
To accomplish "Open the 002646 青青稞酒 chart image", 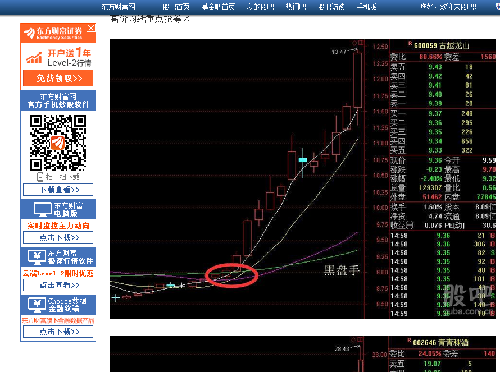I will click(x=303, y=354).
